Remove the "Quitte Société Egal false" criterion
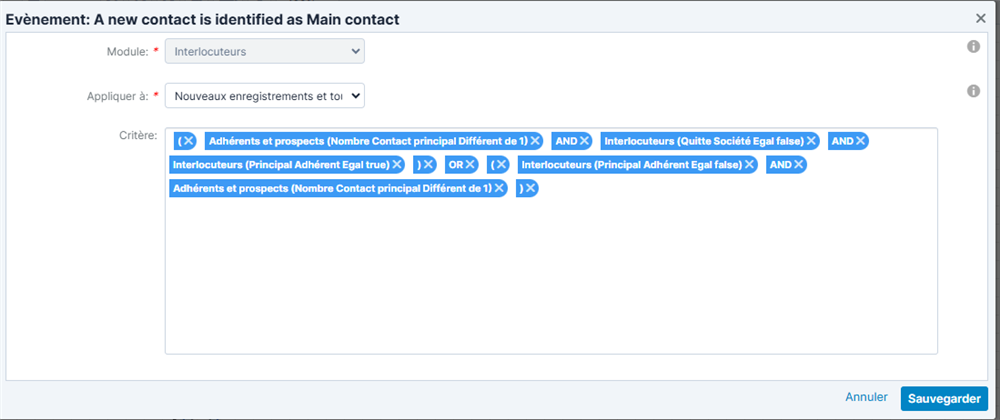Image resolution: width=1000 pixels, height=420 pixels. pos(812,141)
